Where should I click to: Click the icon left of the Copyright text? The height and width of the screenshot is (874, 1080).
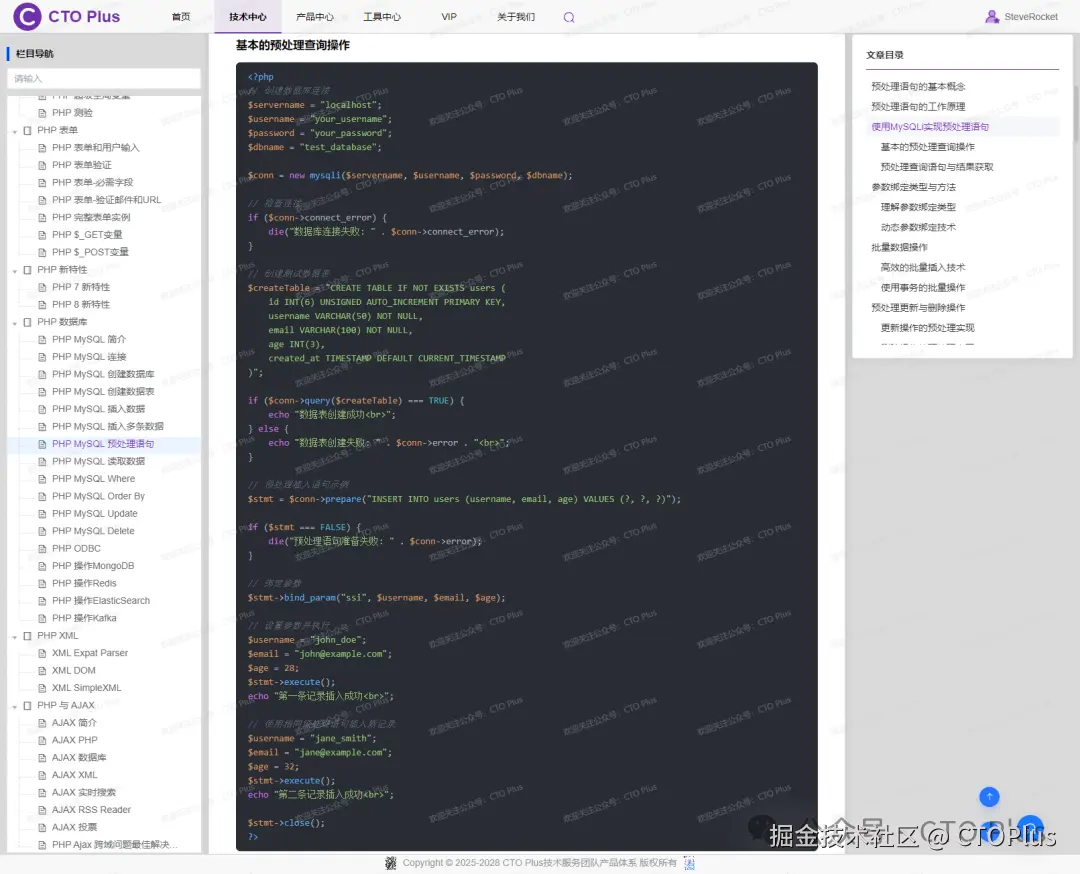(x=391, y=863)
